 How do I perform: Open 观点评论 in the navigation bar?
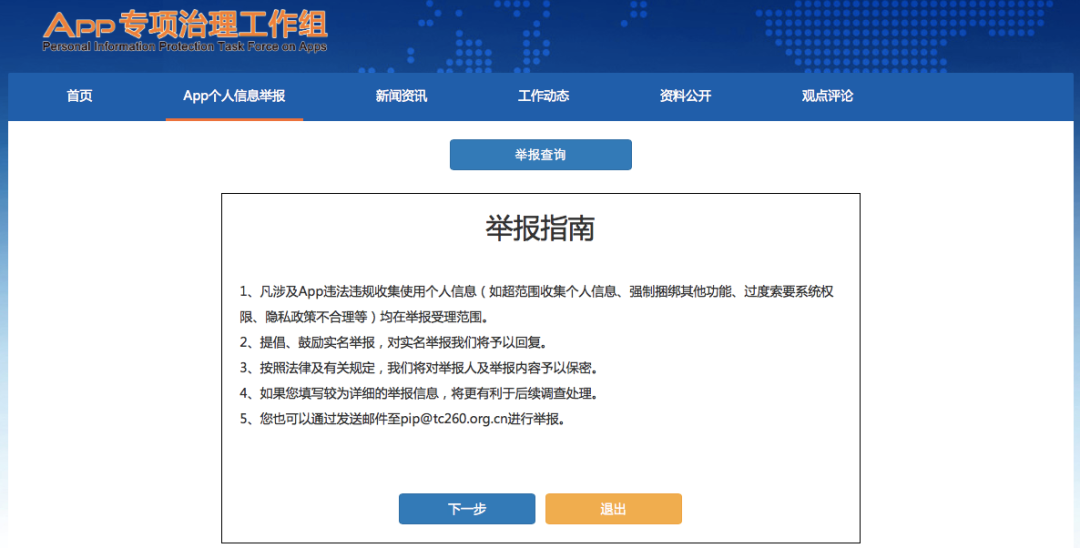coord(827,96)
